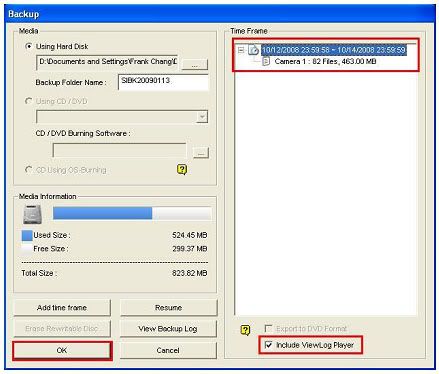The height and width of the screenshot is (374, 439).
Task: Select the Using Hard Disk radio button
Action: (29, 46)
